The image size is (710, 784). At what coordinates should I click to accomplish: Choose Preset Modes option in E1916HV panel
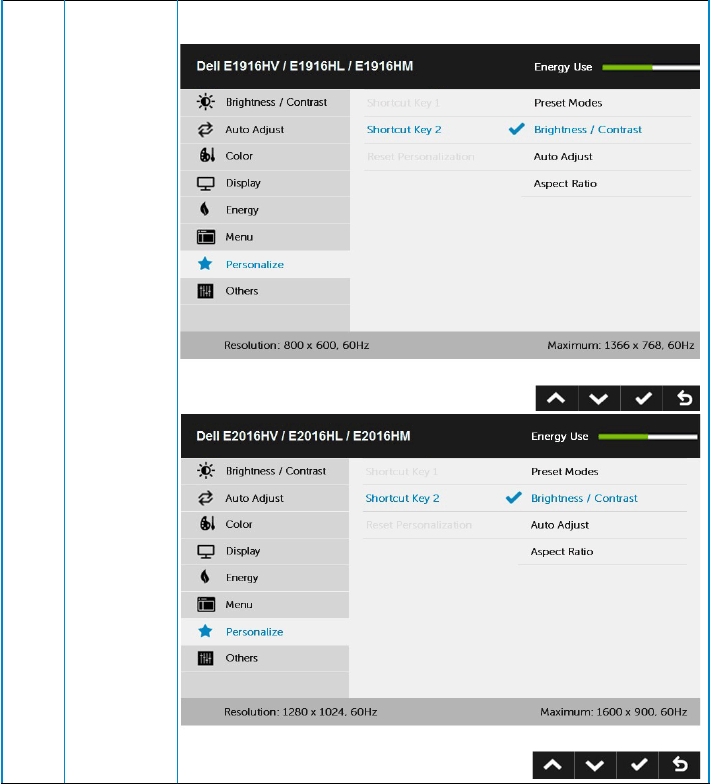point(568,102)
